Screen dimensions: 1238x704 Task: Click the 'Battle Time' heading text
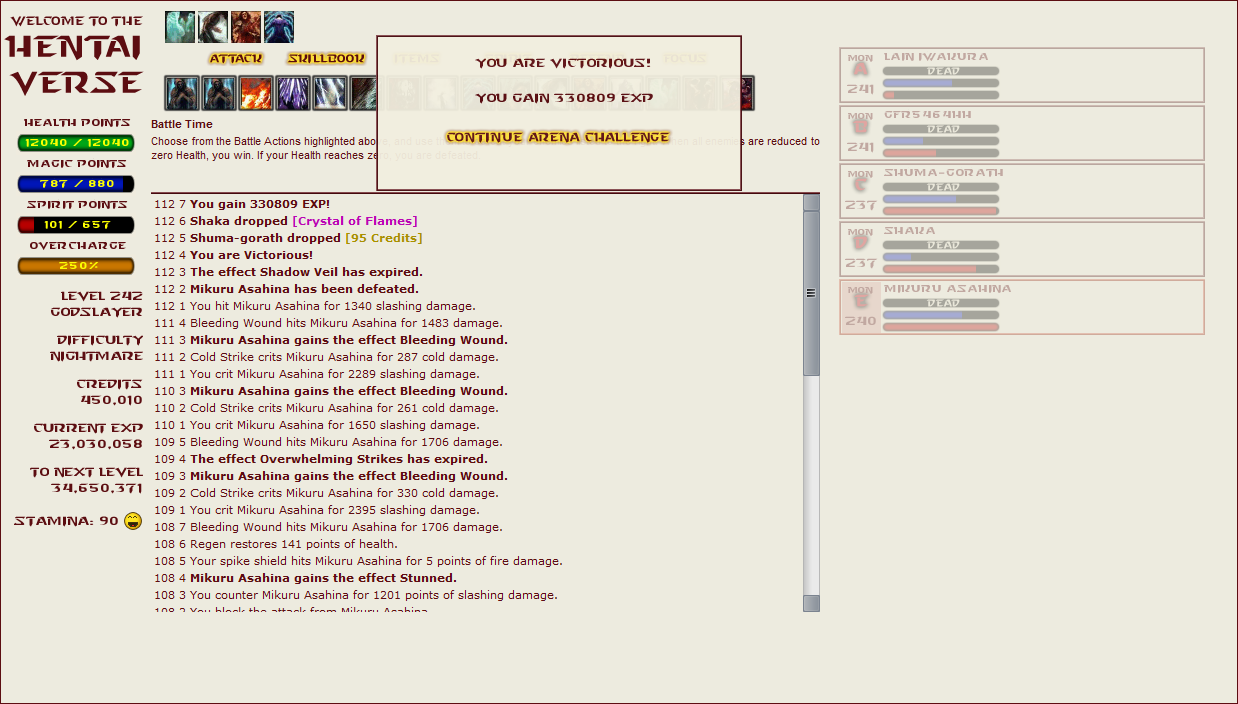[182, 124]
